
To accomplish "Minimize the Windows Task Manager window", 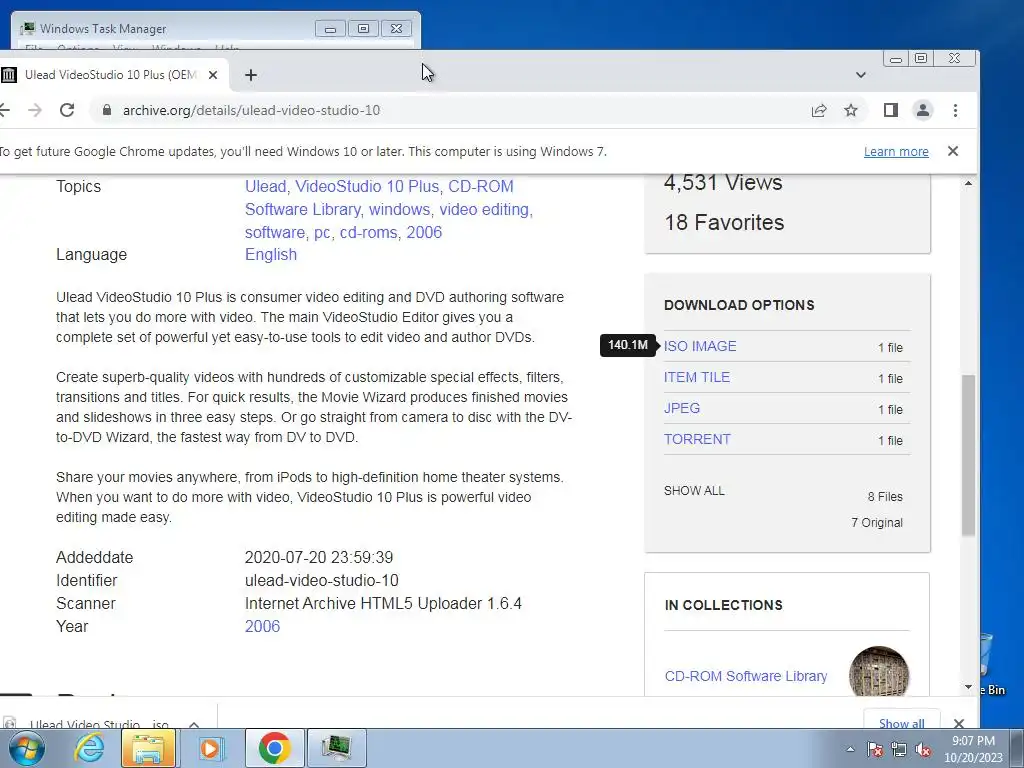I will [330, 29].
